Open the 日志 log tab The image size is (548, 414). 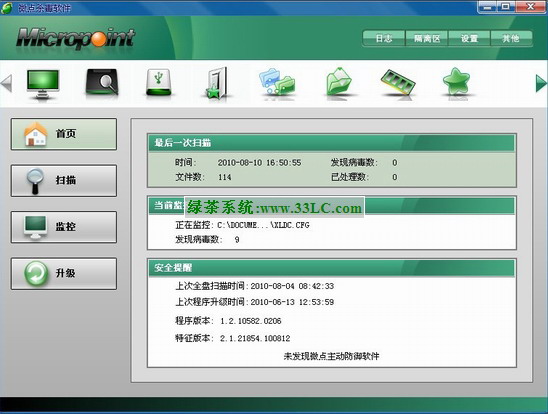pos(384,38)
